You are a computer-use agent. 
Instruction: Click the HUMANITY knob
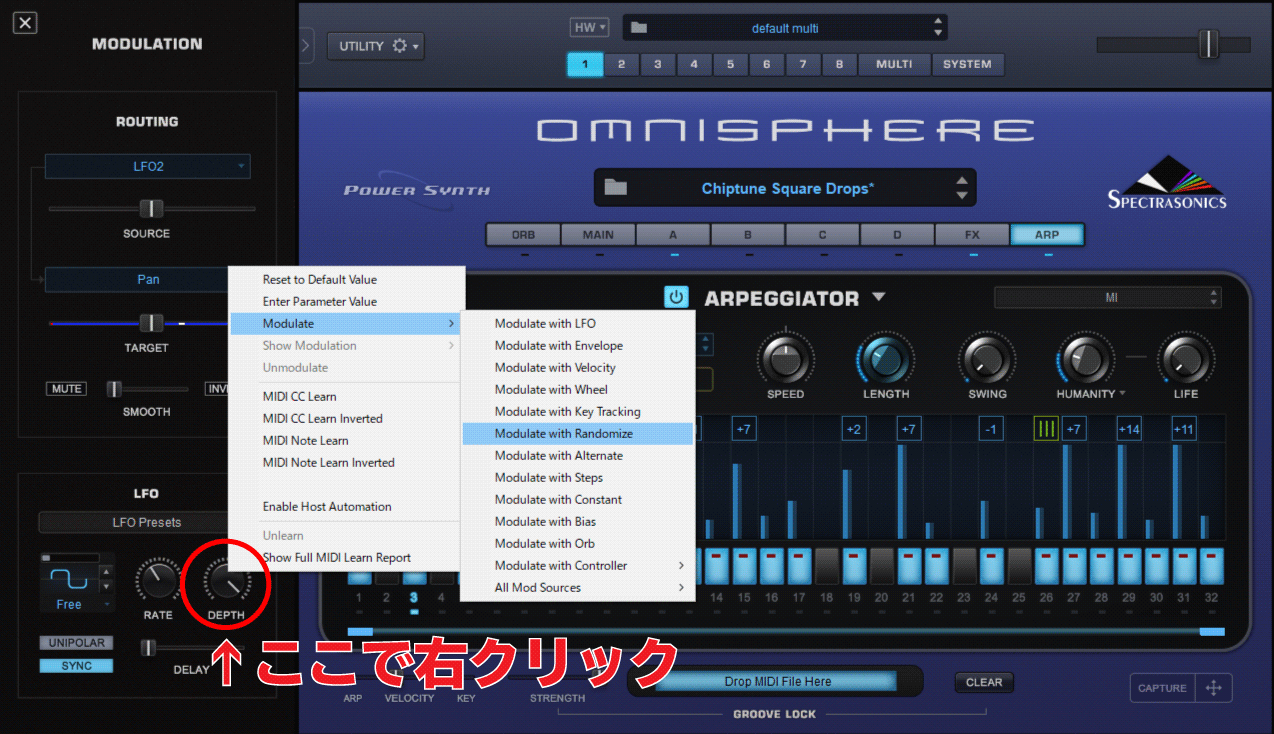click(x=1085, y=358)
